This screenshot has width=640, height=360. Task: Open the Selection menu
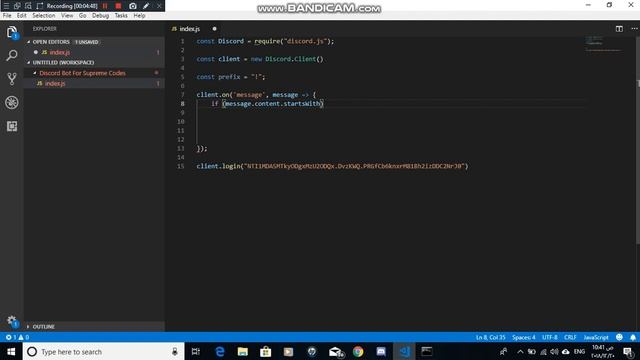click(44, 16)
